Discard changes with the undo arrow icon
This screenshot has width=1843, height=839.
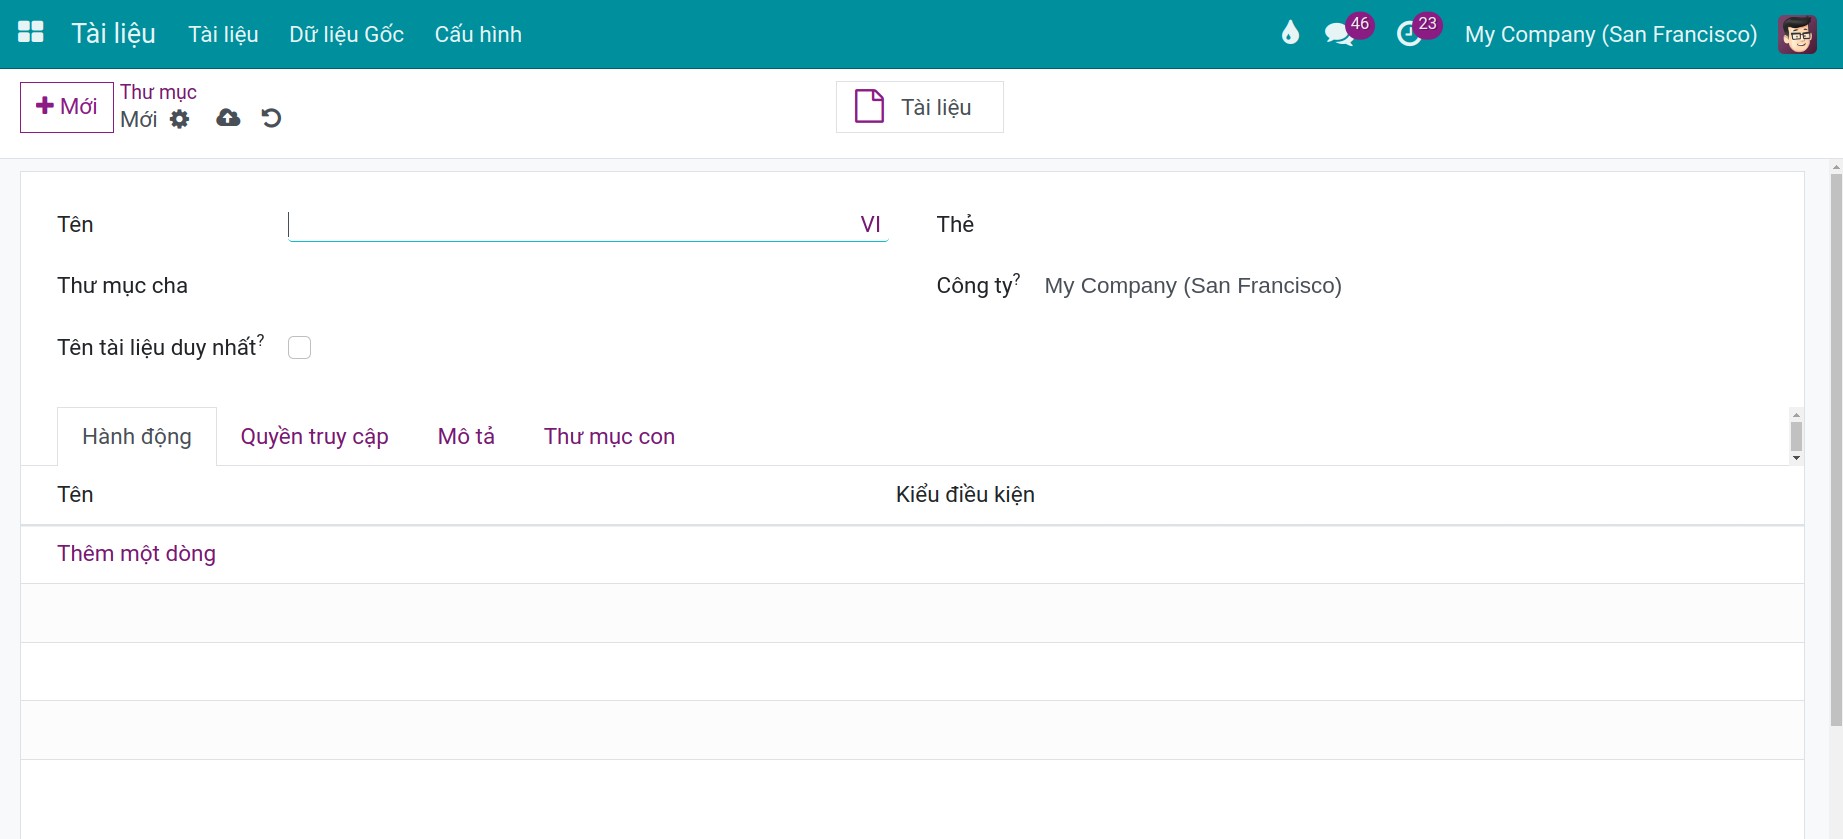pyautogui.click(x=271, y=118)
